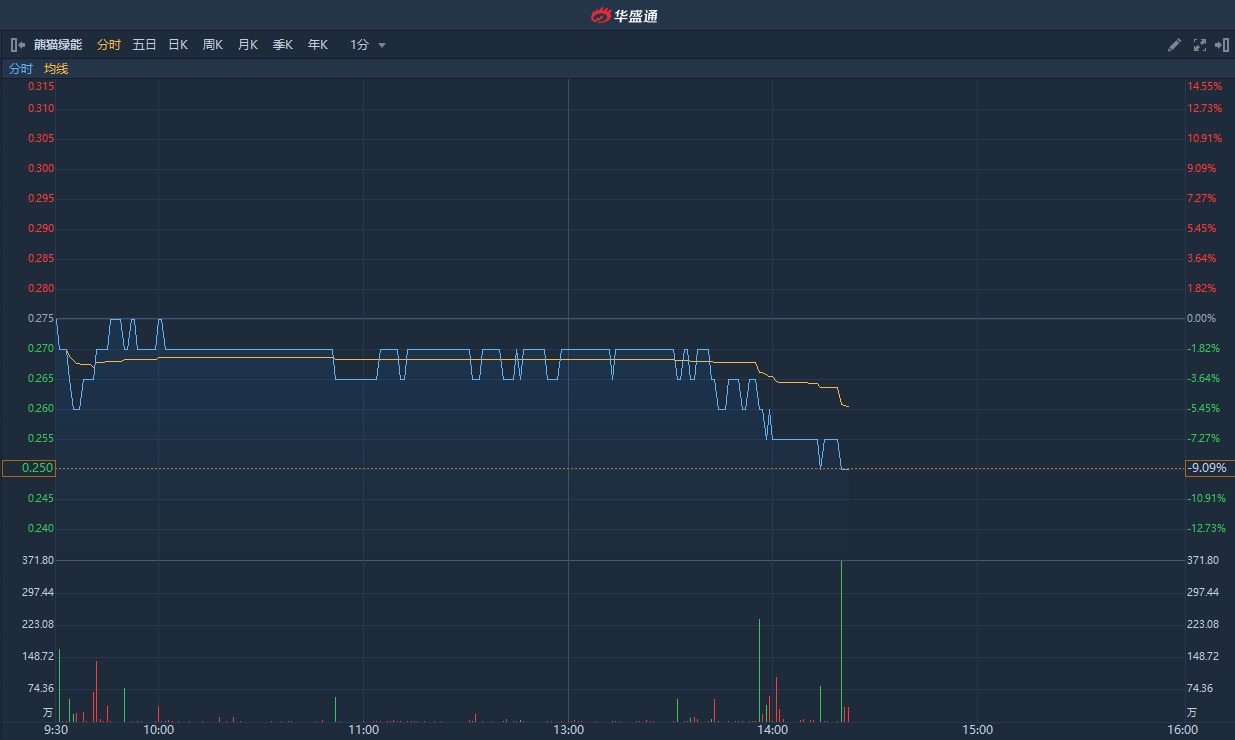Open the 1分 minute interval dropdown
Image resolution: width=1235 pixels, height=740 pixels.
(367, 45)
